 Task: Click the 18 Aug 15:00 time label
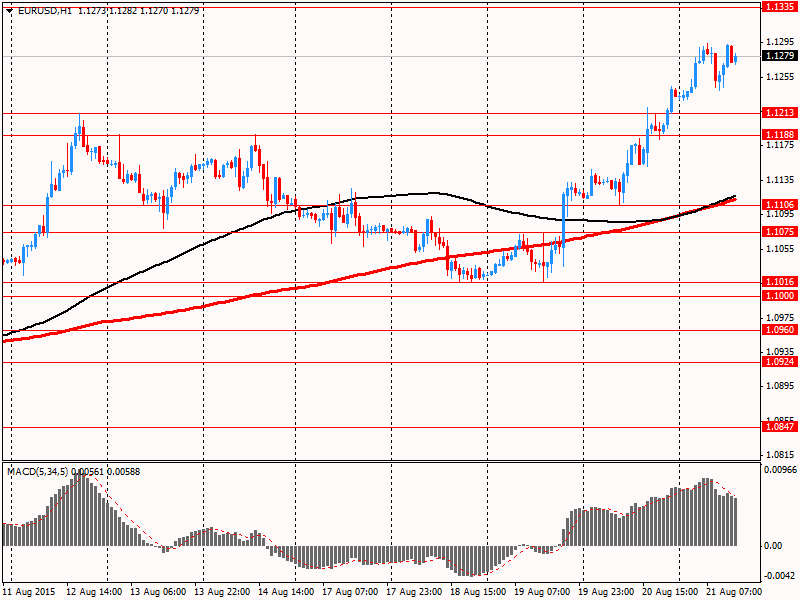pyautogui.click(x=478, y=592)
